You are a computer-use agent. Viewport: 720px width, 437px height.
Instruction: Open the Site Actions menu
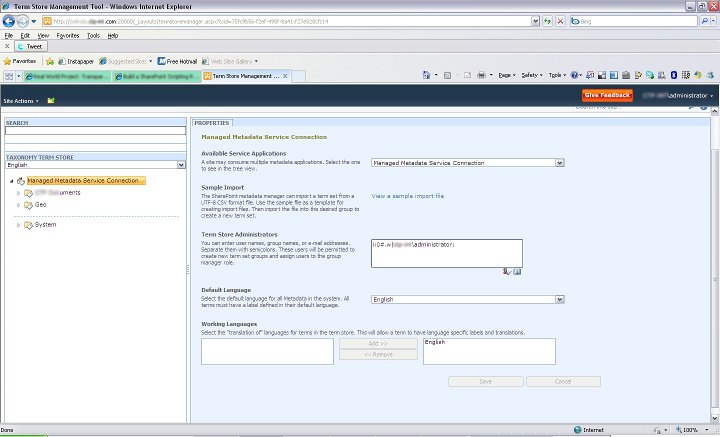(x=21, y=101)
